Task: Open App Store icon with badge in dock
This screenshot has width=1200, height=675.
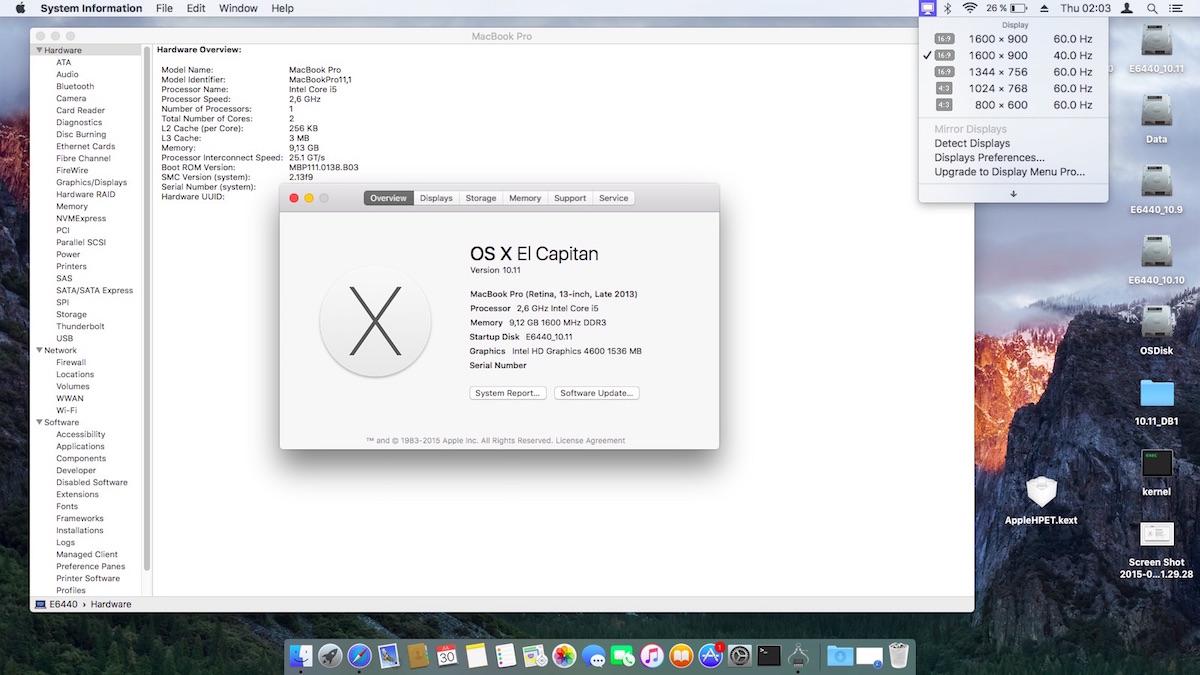Action: tap(711, 656)
